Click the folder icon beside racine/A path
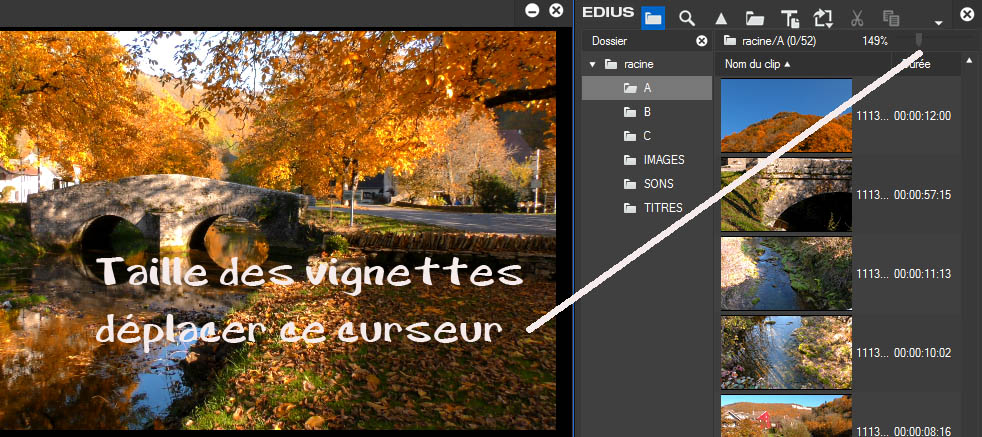The height and width of the screenshot is (437, 982). [729, 41]
